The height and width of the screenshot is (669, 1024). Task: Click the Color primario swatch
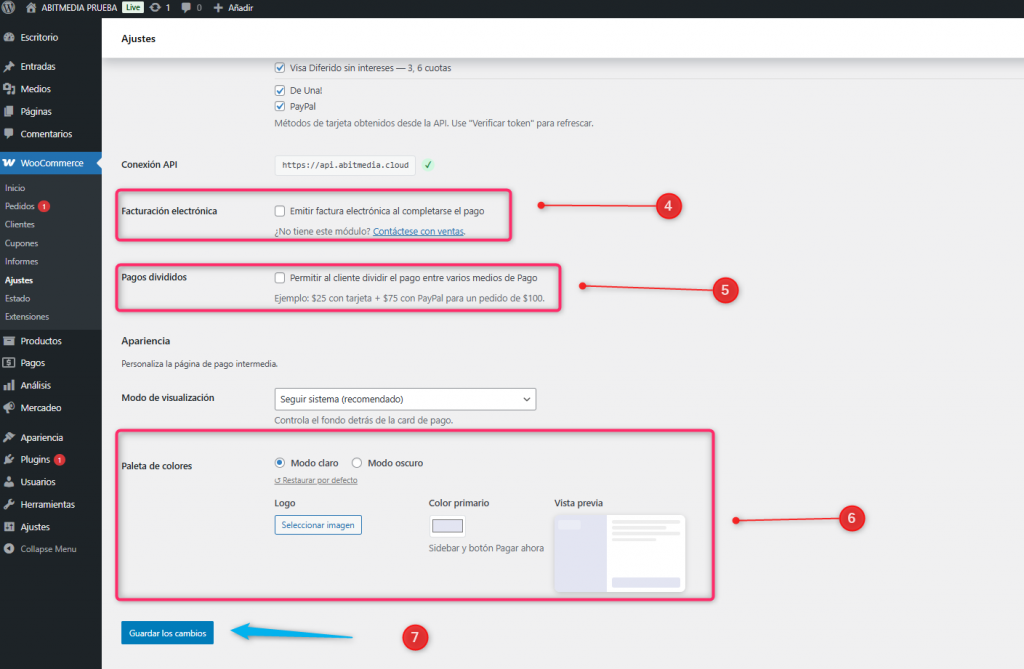click(447, 526)
